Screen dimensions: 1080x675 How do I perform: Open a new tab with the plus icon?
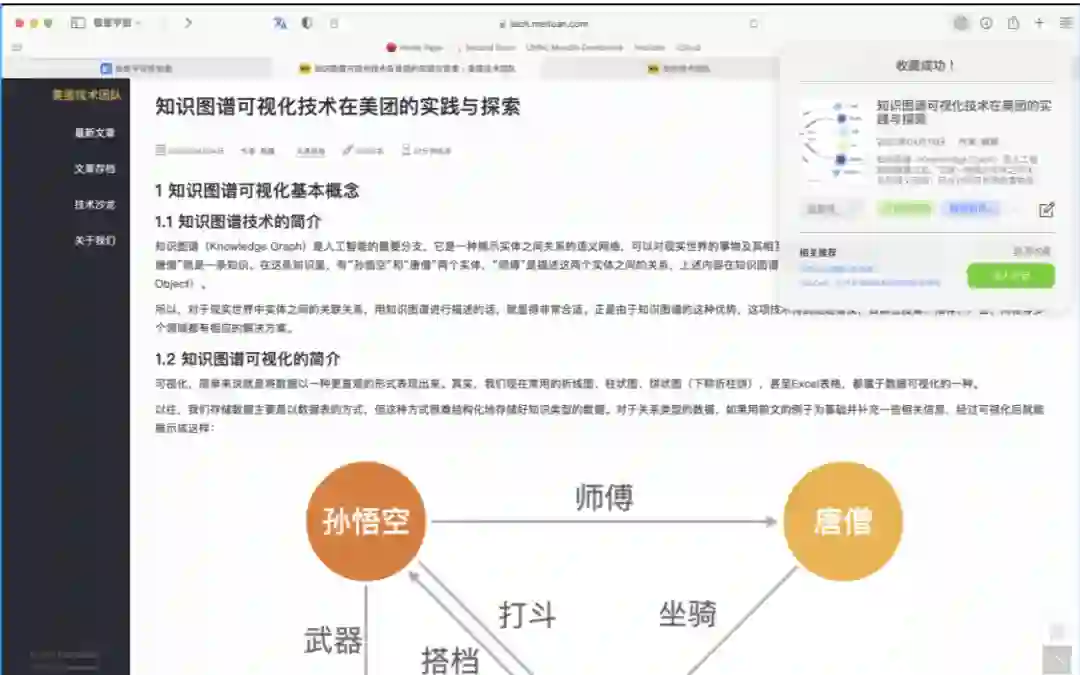click(x=1039, y=23)
